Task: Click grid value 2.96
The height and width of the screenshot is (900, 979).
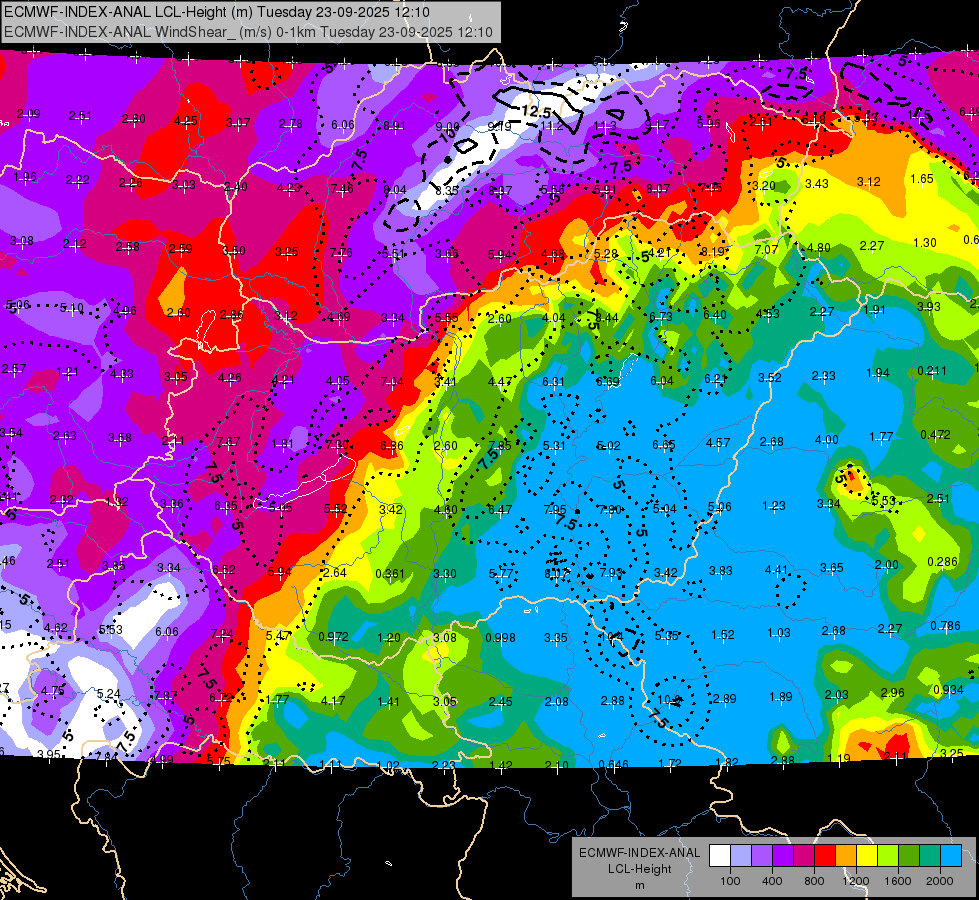Action: click(893, 692)
